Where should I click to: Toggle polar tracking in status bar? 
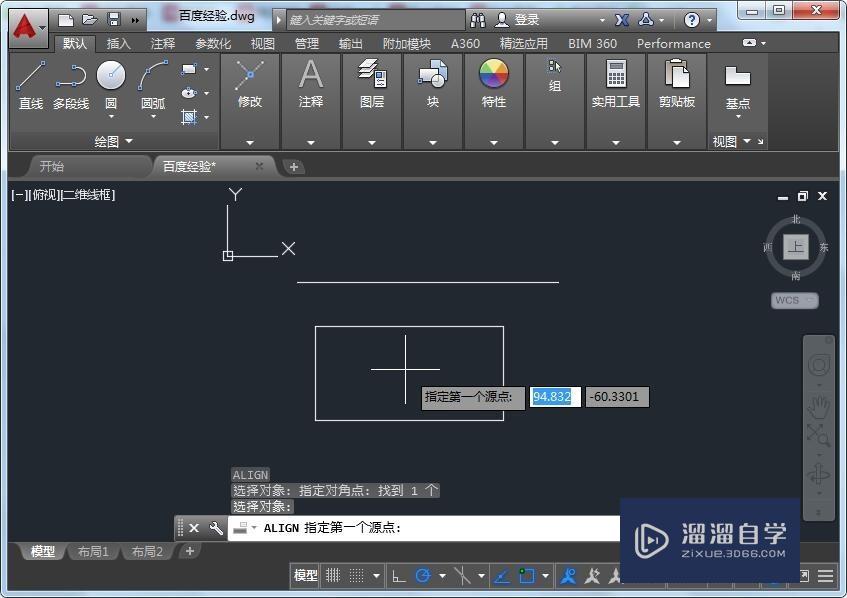(423, 576)
